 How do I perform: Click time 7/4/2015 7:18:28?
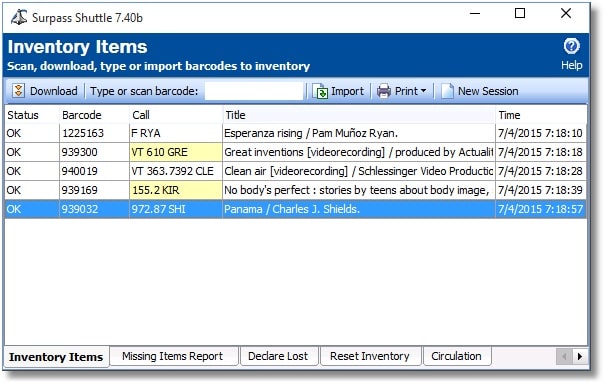click(541, 171)
